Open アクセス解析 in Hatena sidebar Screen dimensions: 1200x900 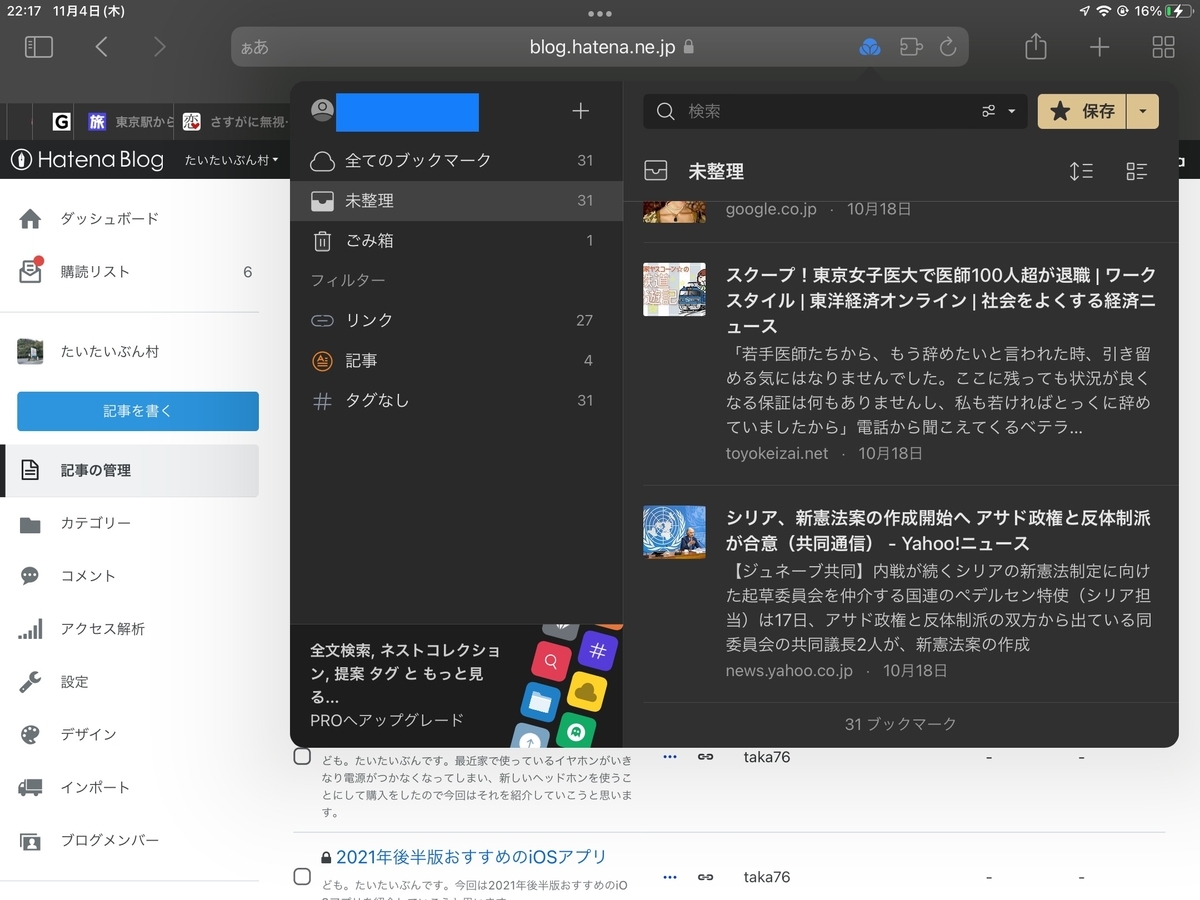(x=102, y=628)
